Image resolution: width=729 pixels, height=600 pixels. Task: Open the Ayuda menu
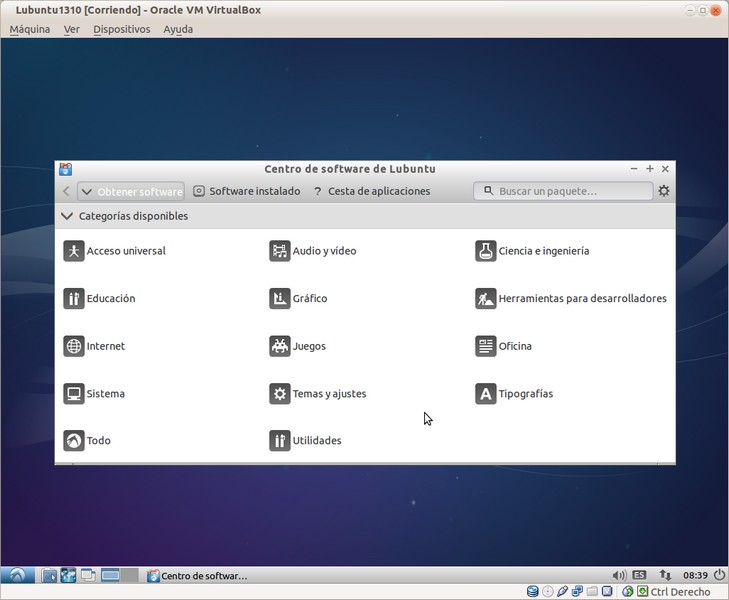(178, 29)
